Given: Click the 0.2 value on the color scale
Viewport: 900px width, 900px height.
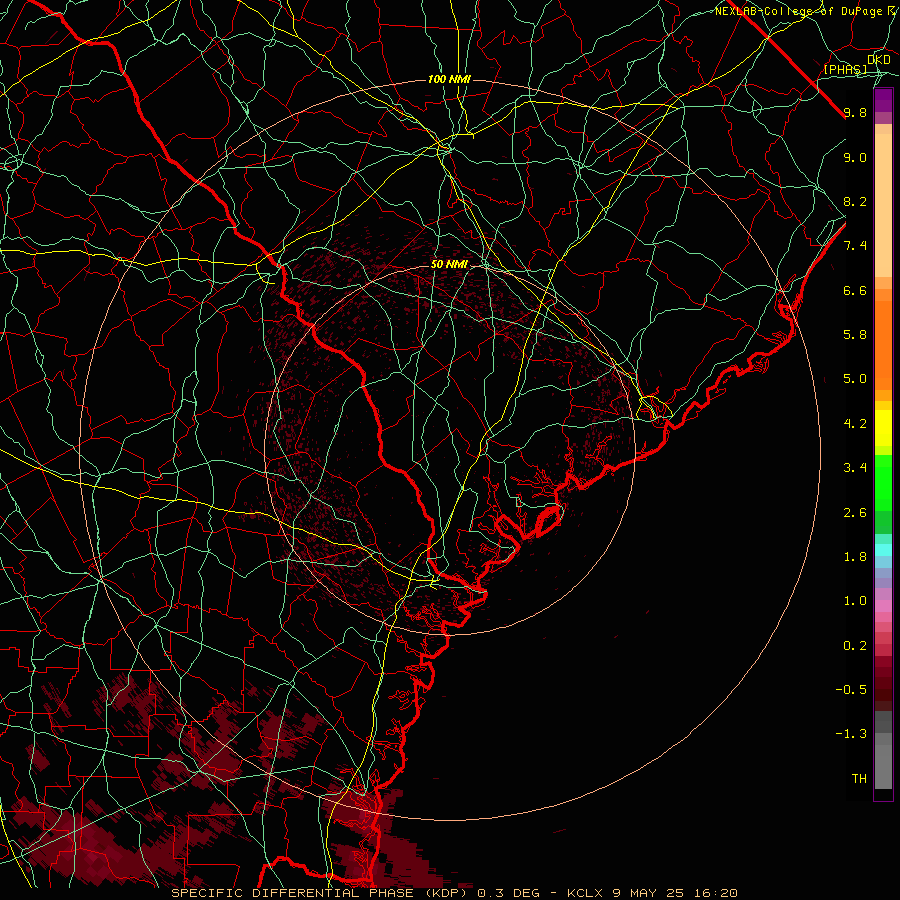Looking at the screenshot, I should [855, 646].
